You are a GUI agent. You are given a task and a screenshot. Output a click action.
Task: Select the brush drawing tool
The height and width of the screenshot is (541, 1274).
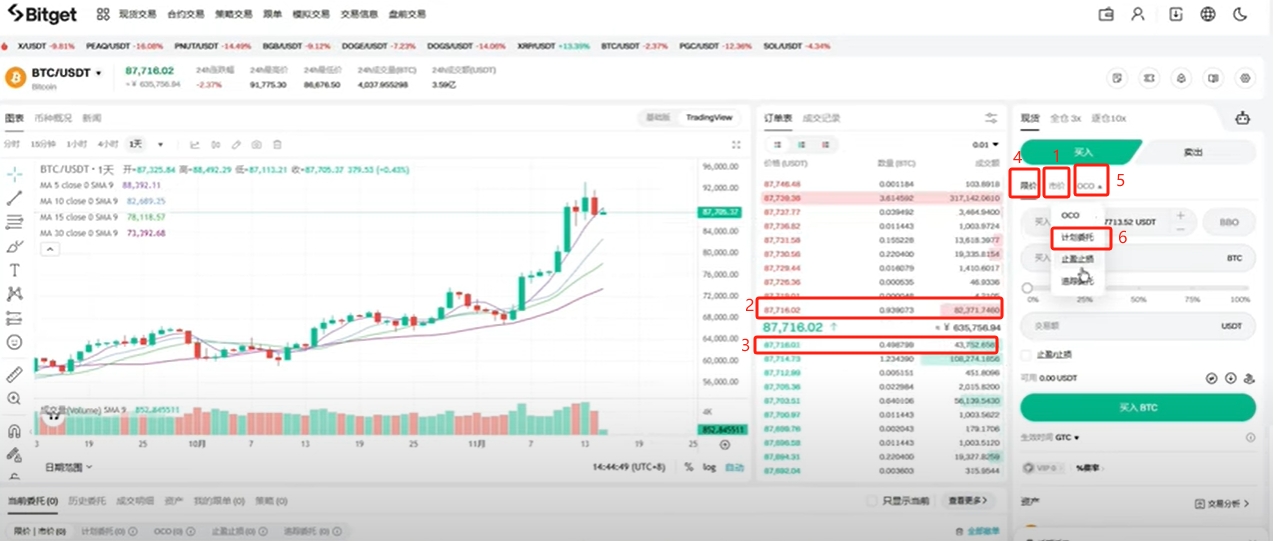(14, 246)
